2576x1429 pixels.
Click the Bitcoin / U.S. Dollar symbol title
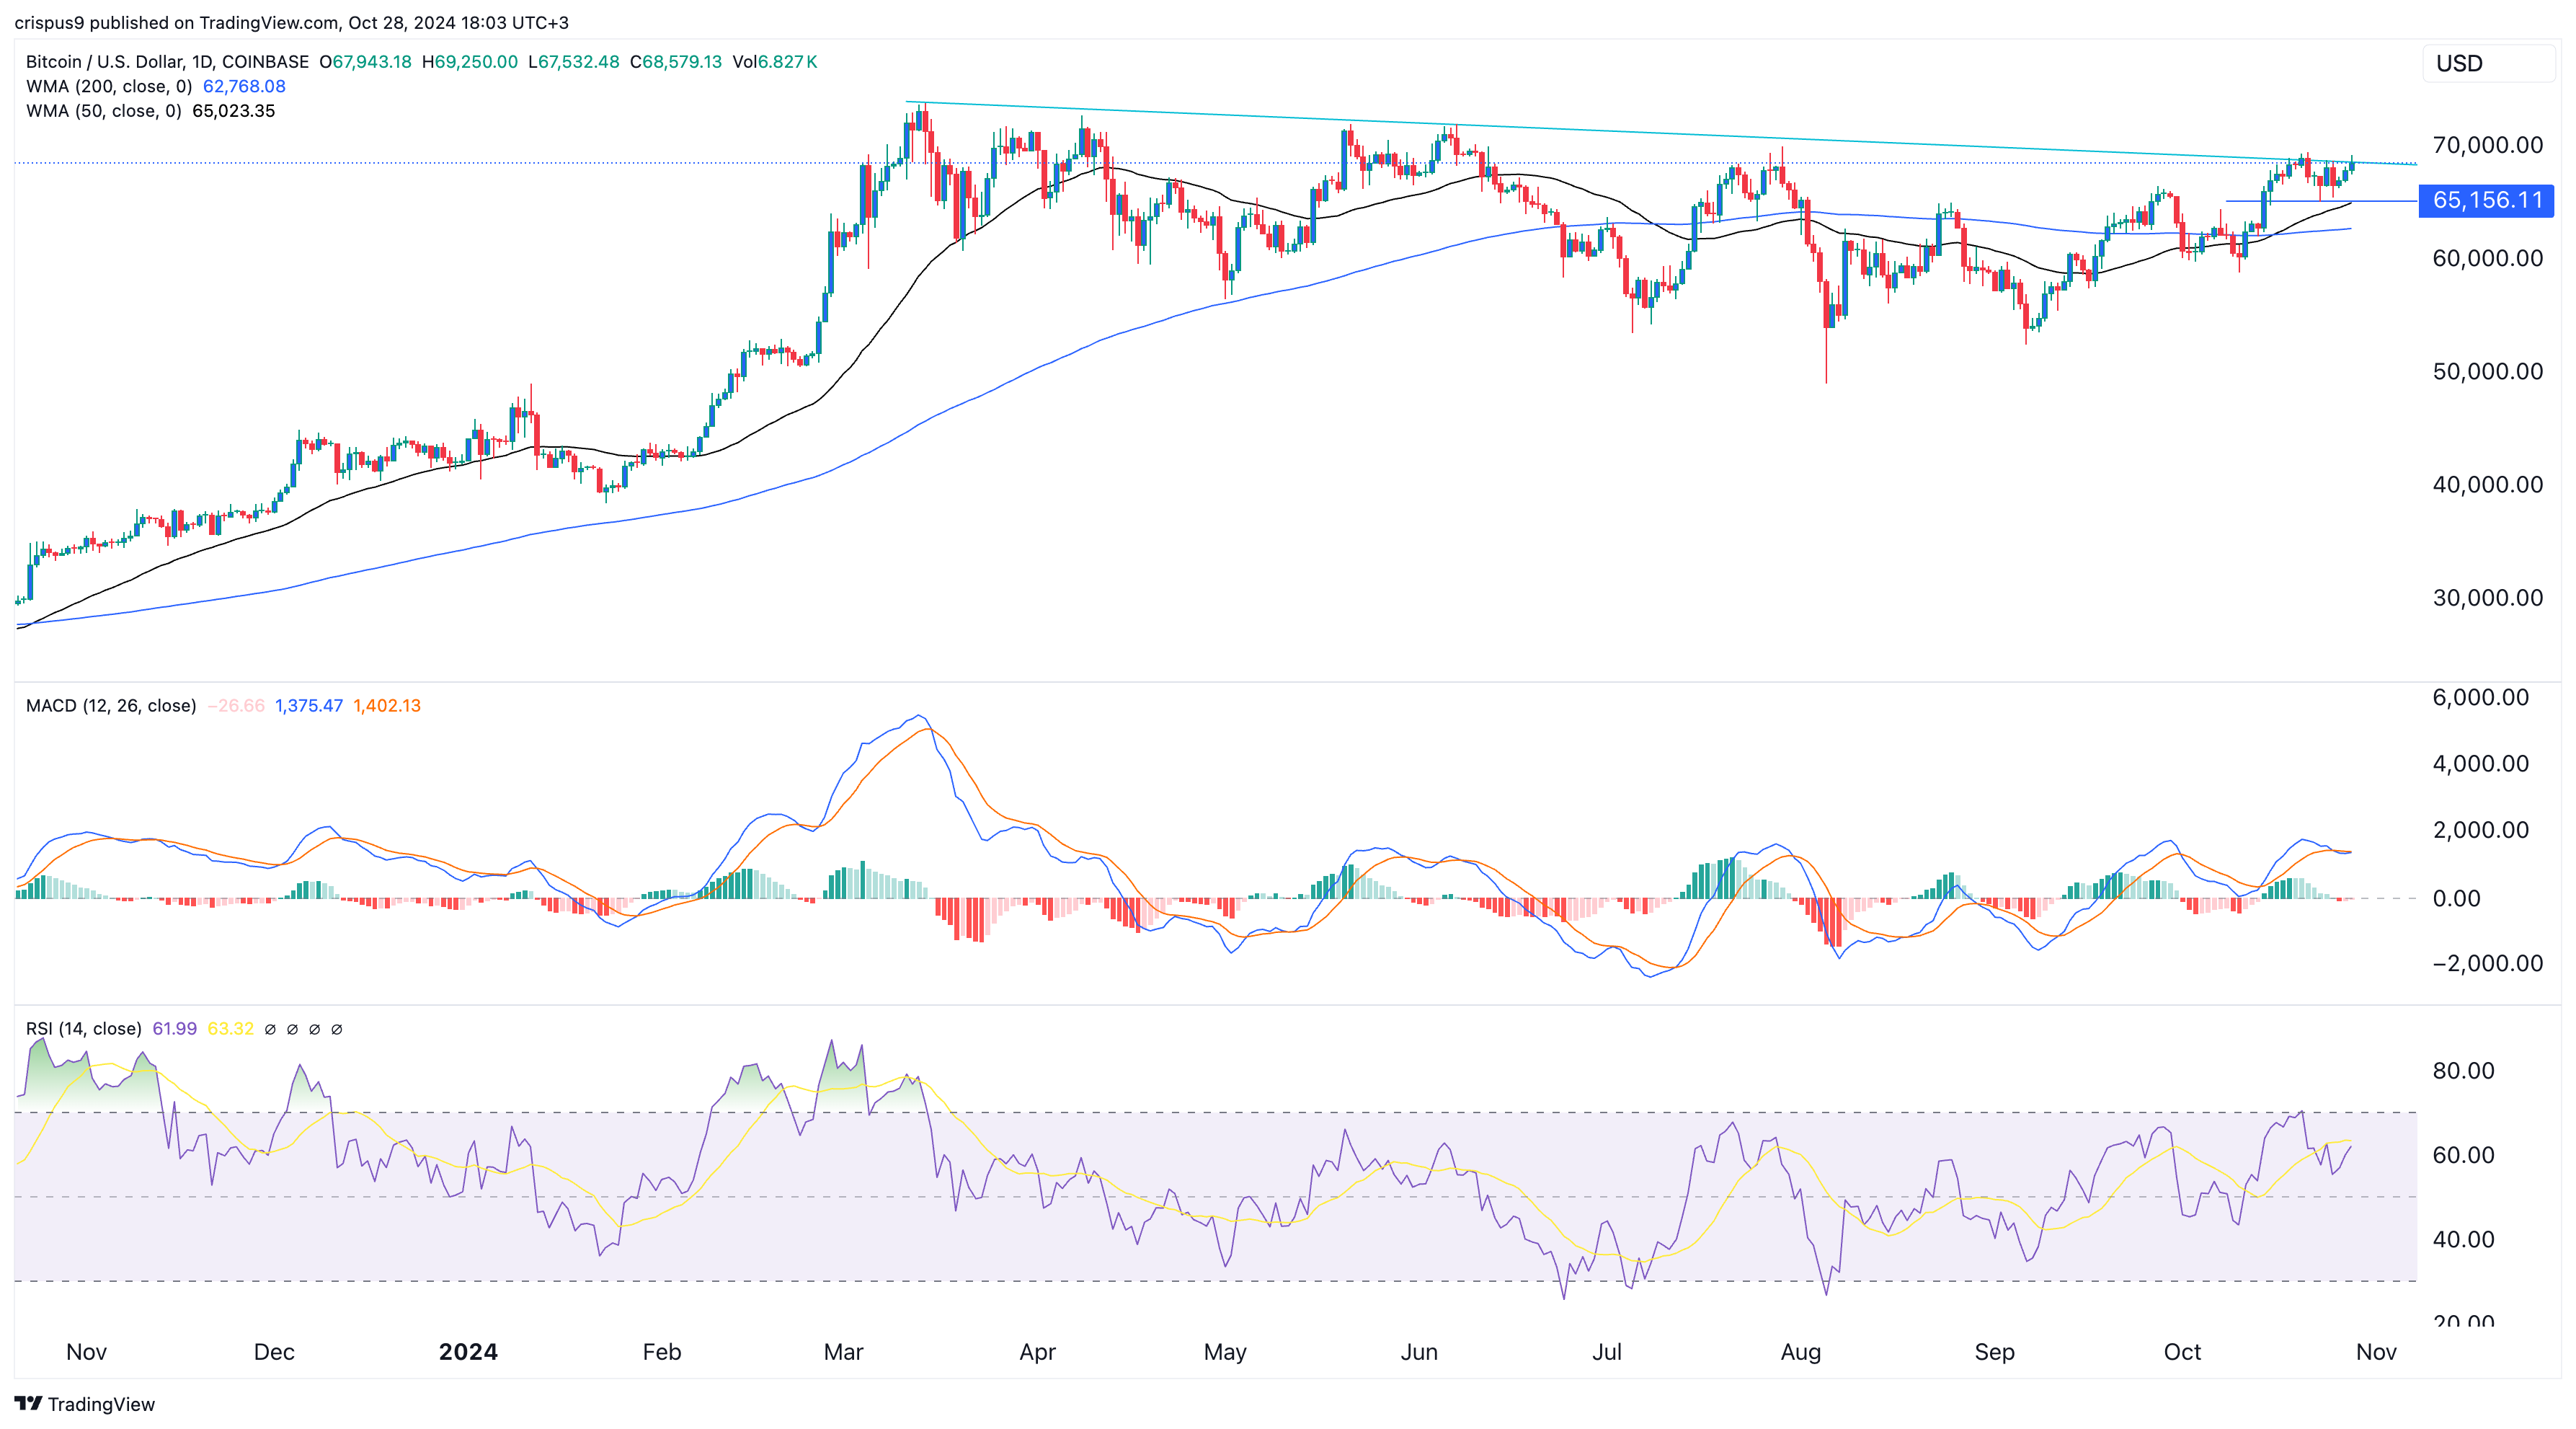click(167, 62)
